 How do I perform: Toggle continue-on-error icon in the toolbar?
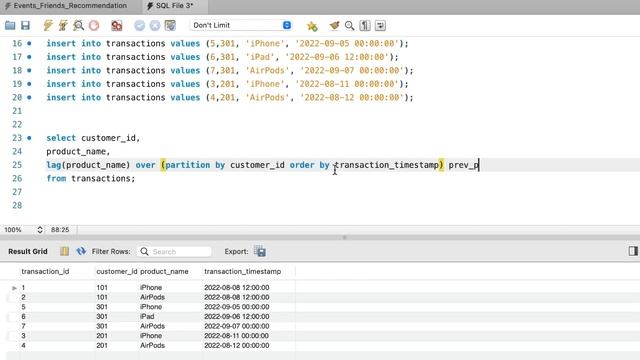(x=117, y=25)
